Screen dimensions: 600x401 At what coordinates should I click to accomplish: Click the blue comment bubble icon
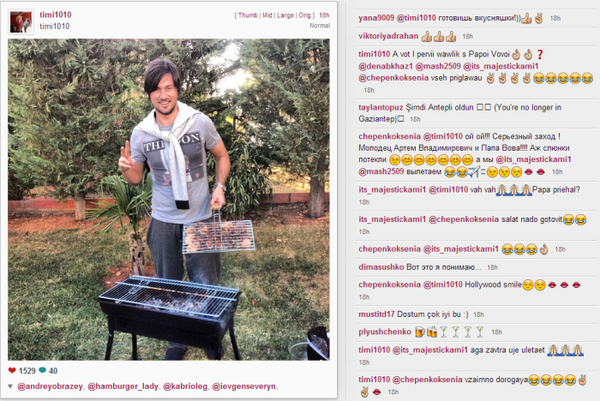pos(42,370)
